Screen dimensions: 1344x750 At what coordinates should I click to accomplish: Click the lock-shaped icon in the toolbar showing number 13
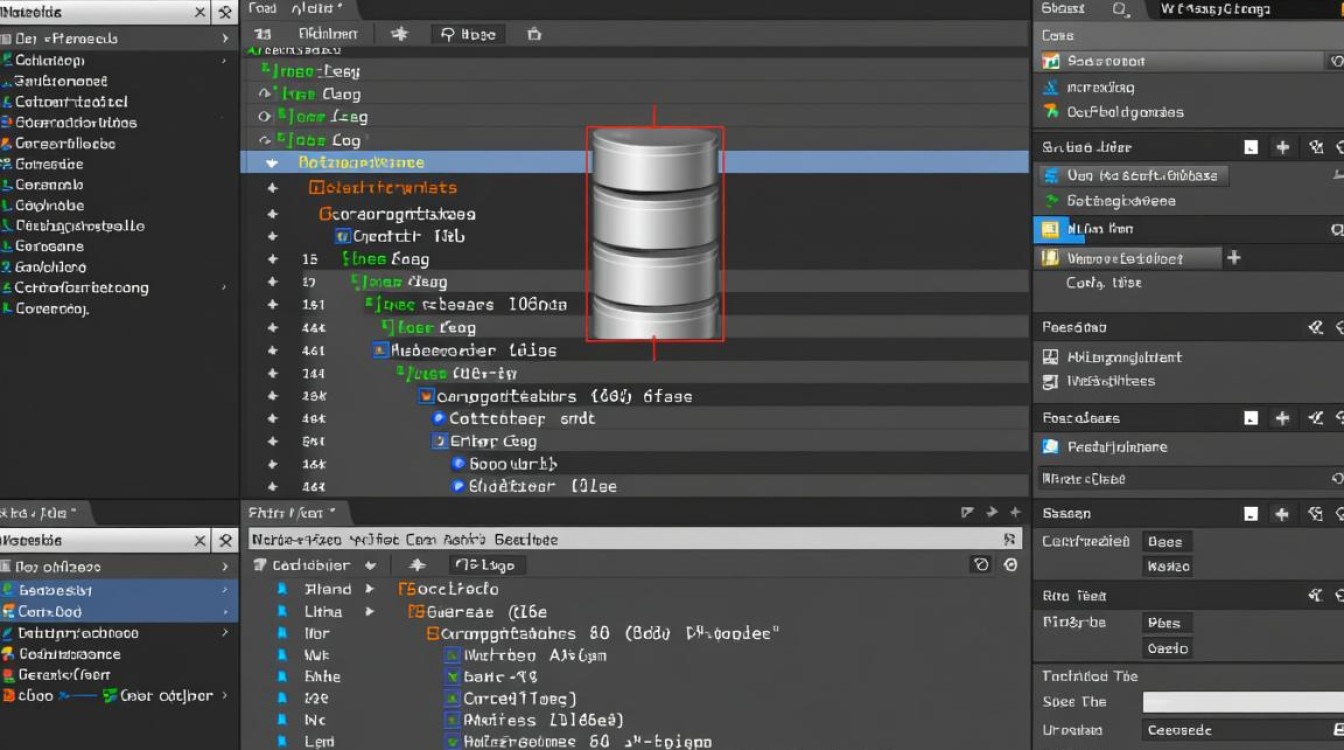(534, 34)
